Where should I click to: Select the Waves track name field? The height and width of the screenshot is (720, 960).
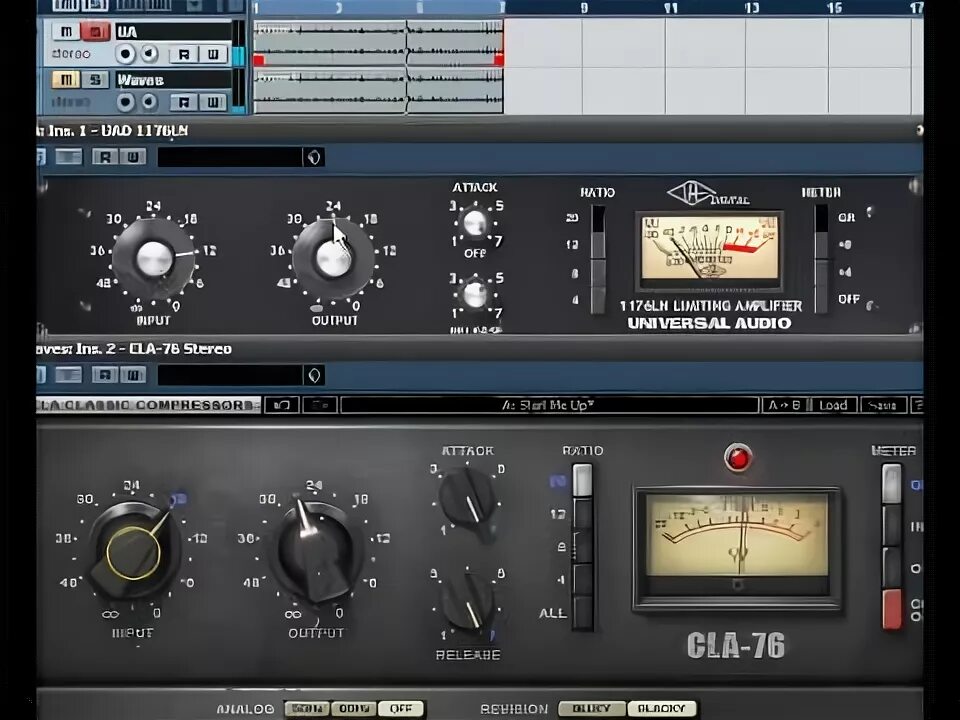pos(173,80)
